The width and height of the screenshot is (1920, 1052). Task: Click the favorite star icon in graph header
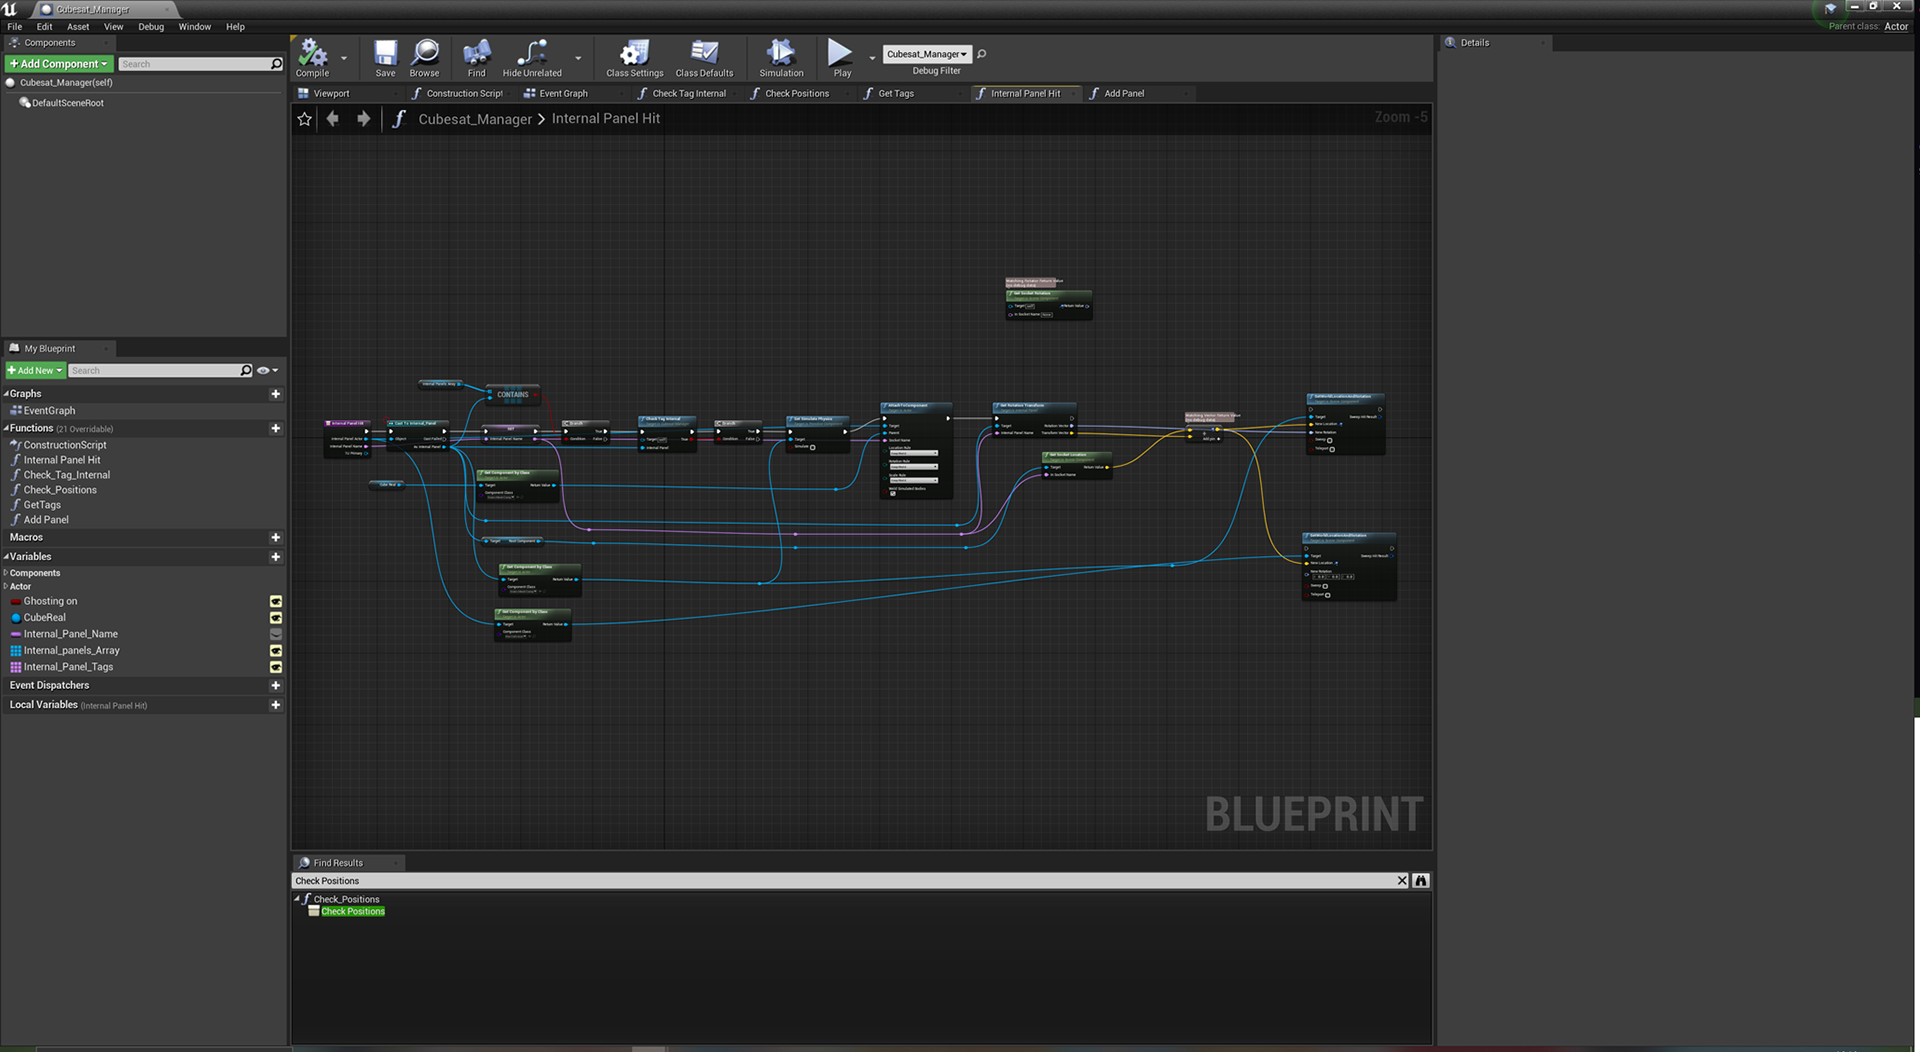coord(305,119)
